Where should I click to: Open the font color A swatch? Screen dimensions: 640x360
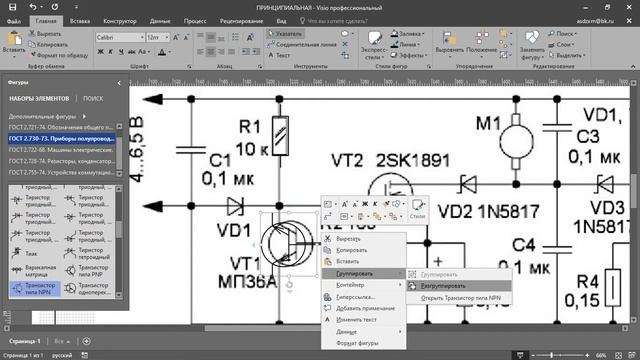[x=162, y=52]
